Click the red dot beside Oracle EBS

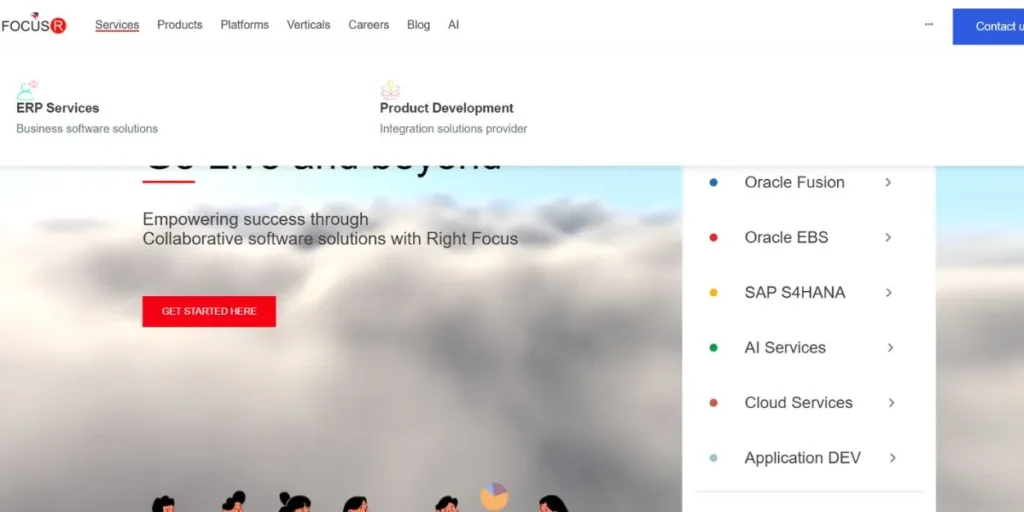[713, 238]
